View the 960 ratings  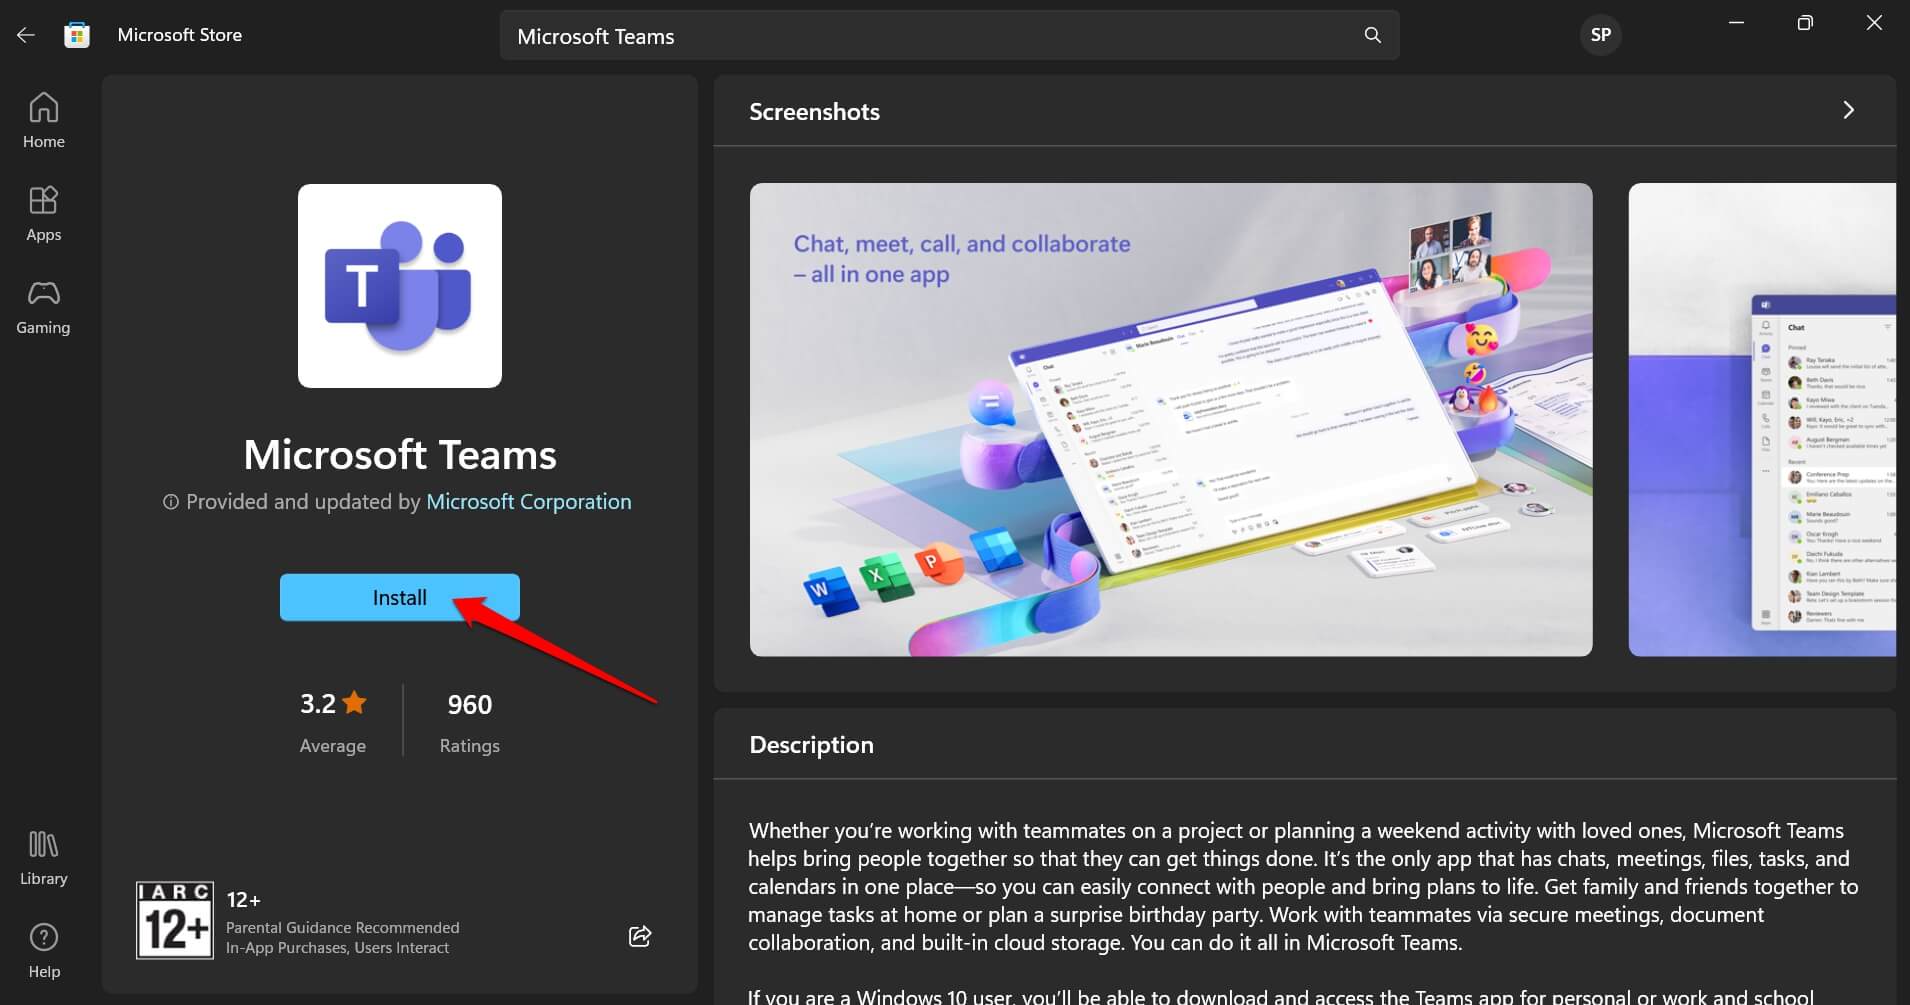[x=469, y=704]
